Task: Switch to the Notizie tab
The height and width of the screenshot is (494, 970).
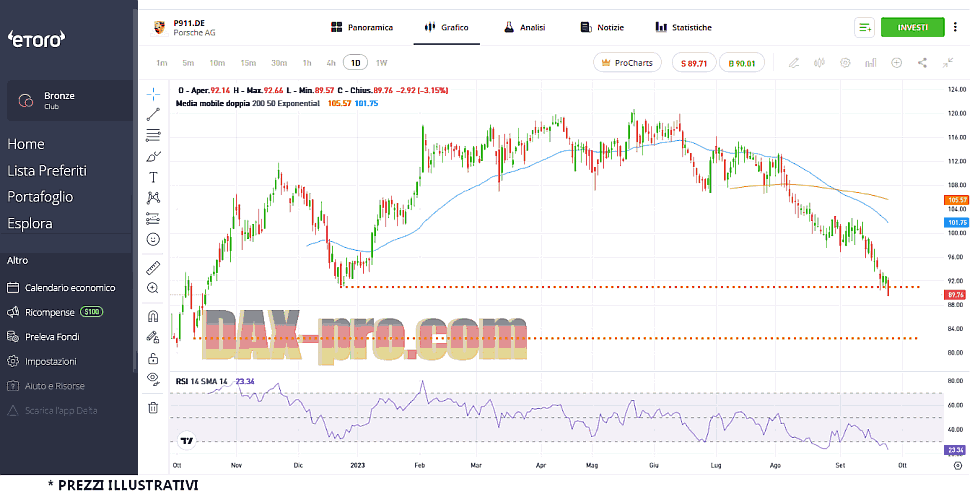Action: point(603,27)
